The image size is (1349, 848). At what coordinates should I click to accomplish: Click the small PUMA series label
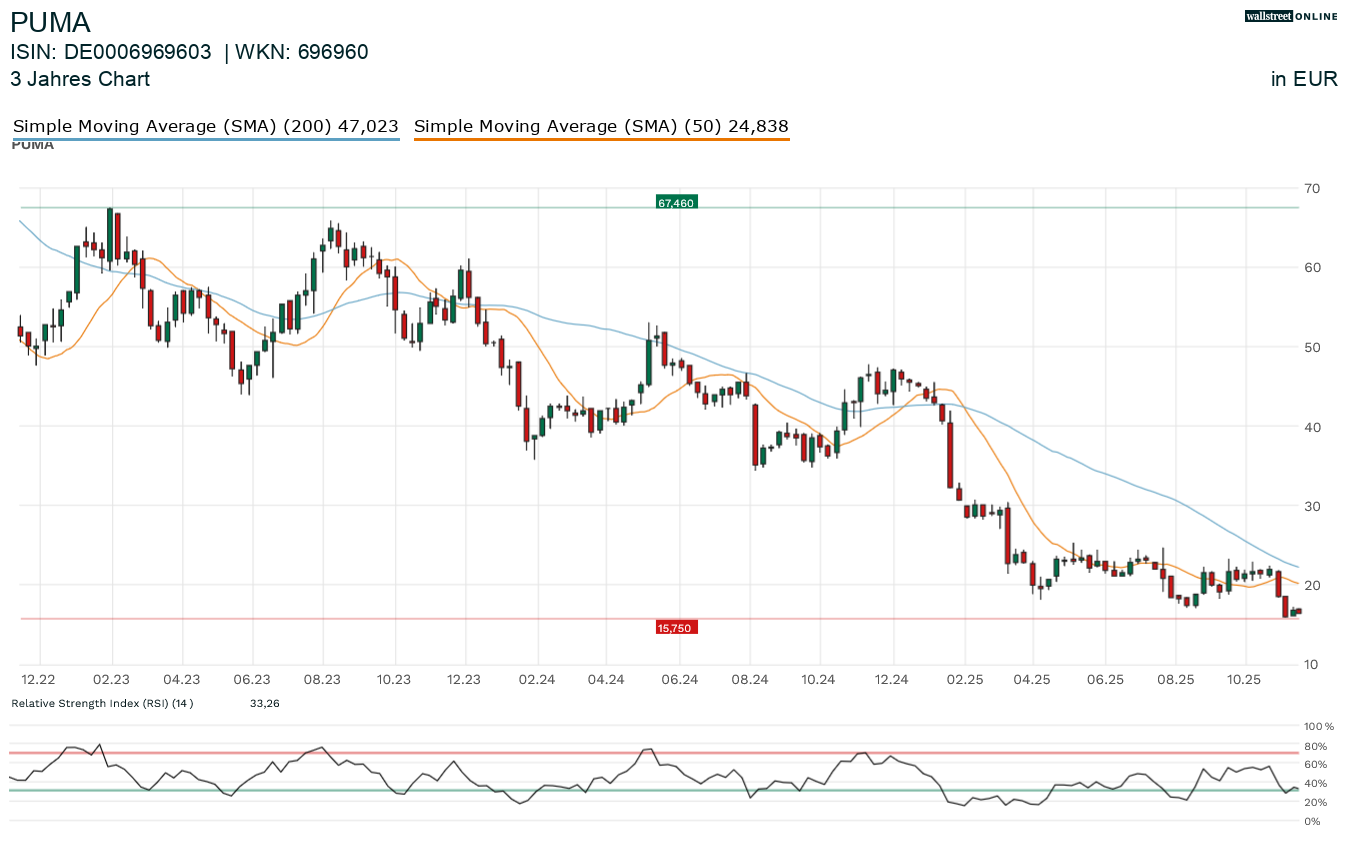pyautogui.click(x=32, y=146)
